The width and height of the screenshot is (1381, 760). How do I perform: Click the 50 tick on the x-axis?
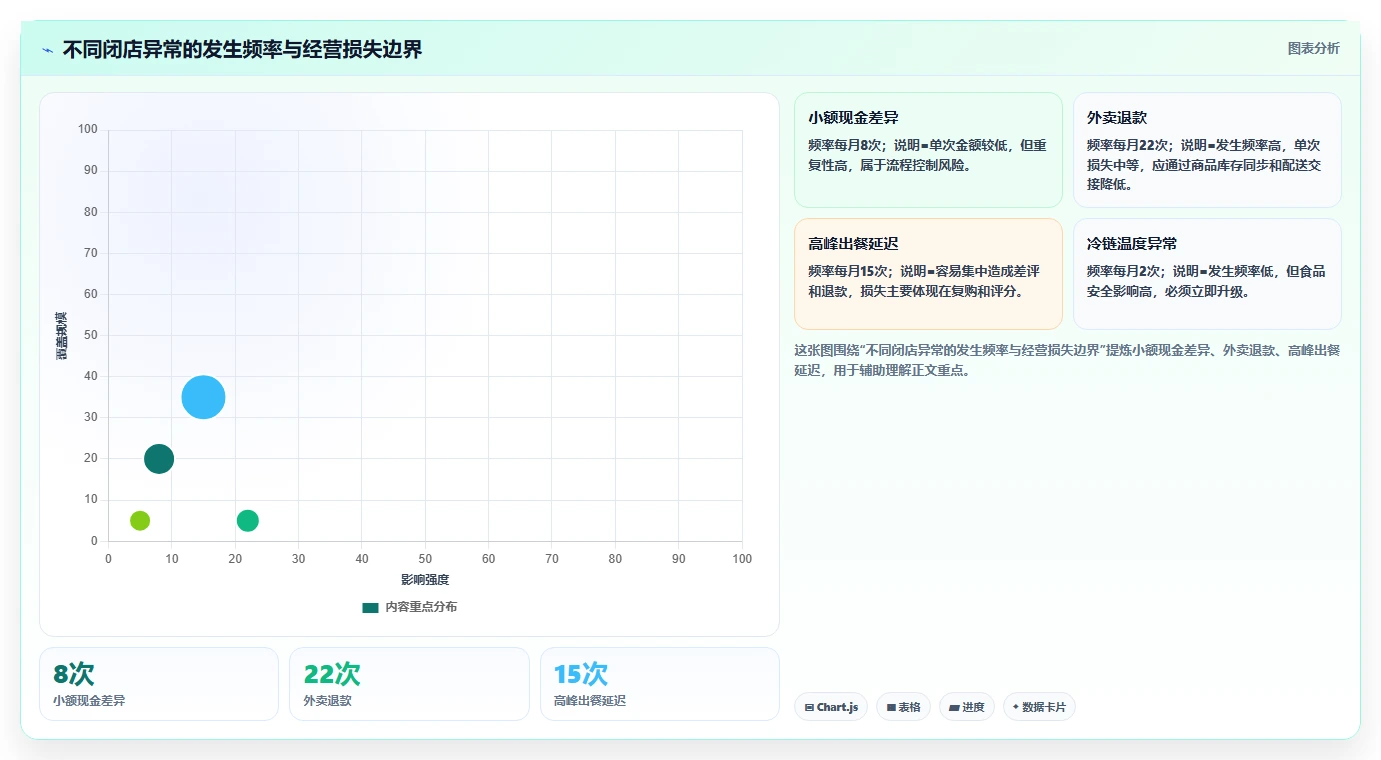pos(425,559)
